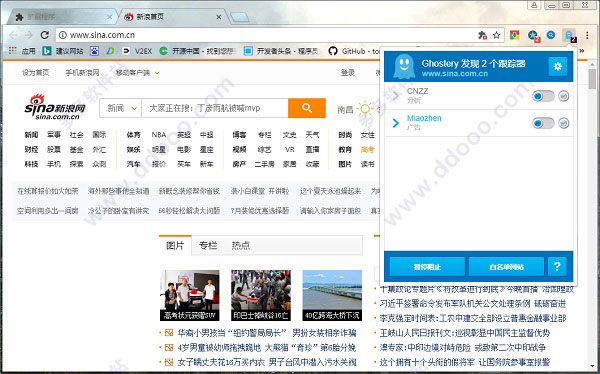
Task: Go forward to next page
Action: (x=29, y=35)
